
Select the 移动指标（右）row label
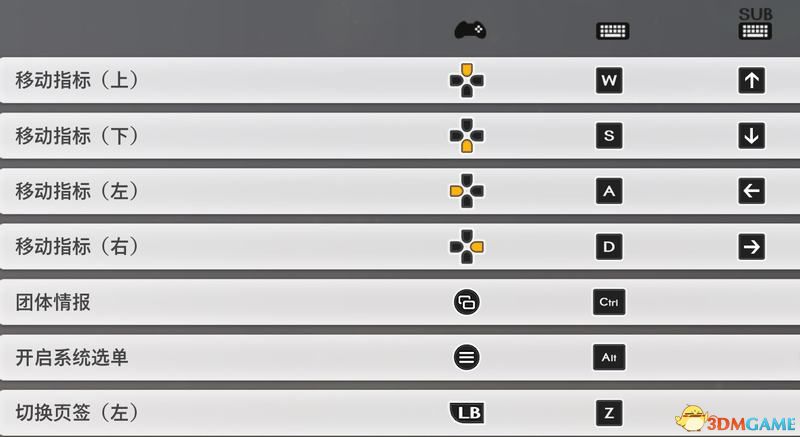(77, 247)
